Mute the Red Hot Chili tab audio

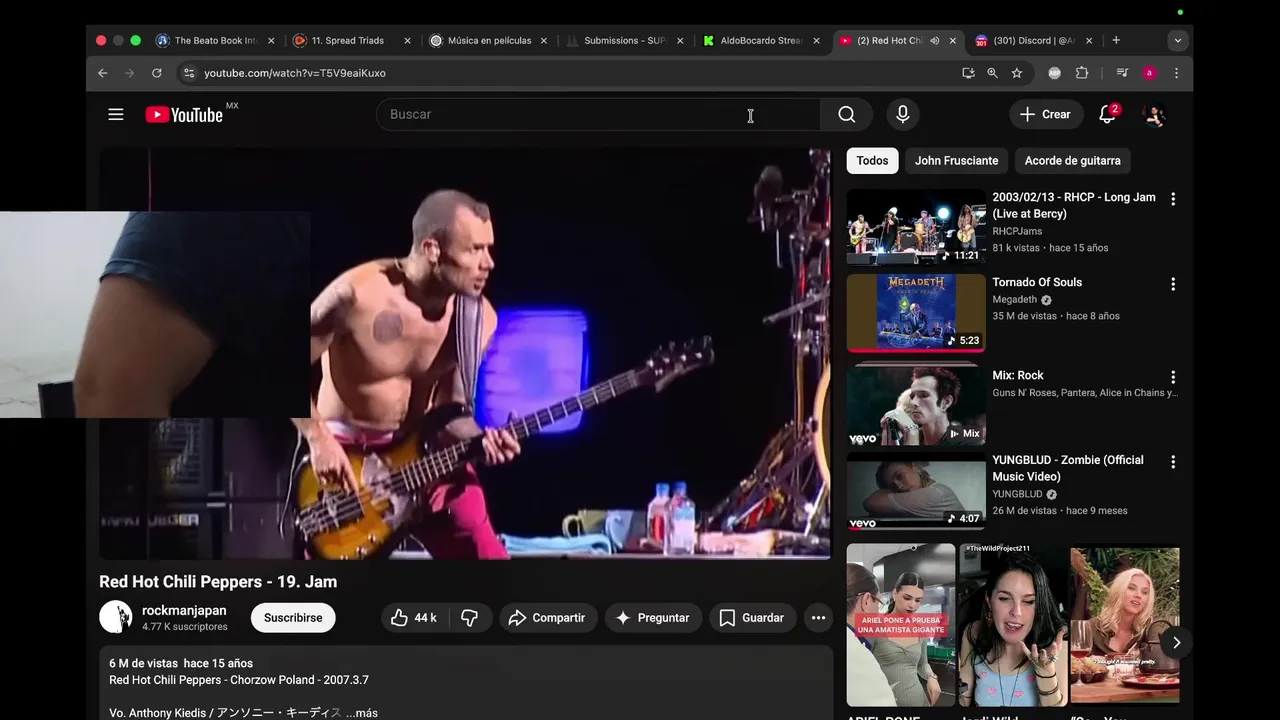(934, 41)
